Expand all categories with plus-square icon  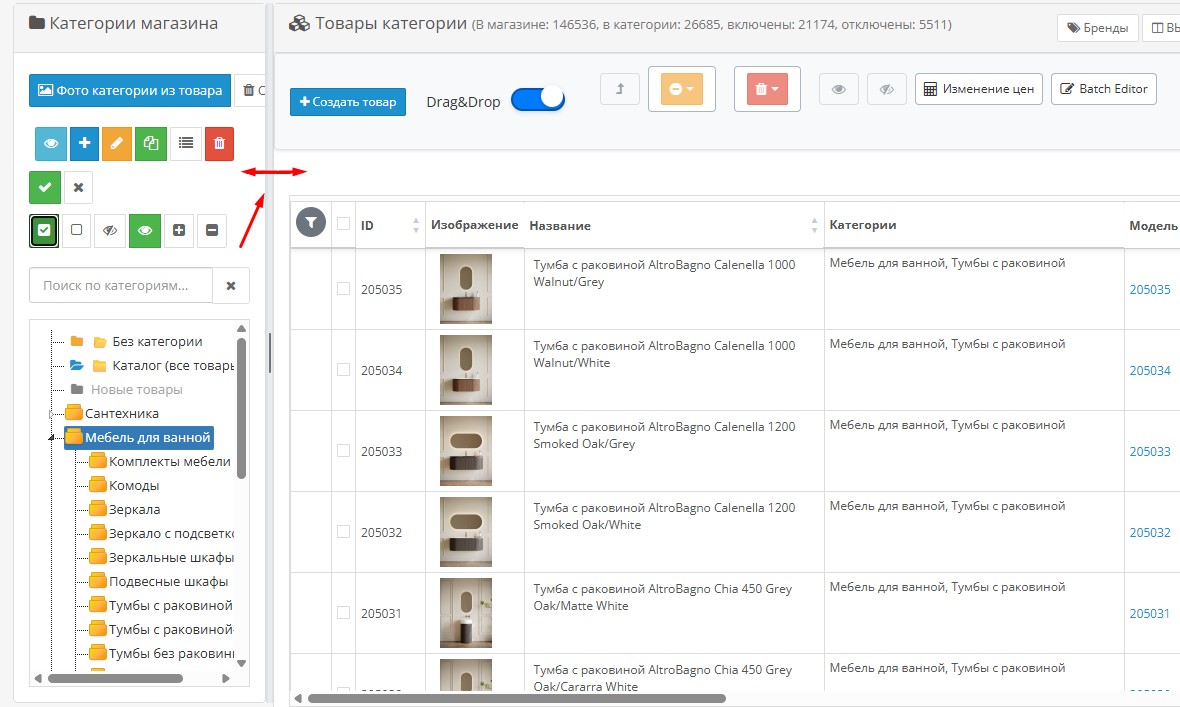(x=179, y=230)
